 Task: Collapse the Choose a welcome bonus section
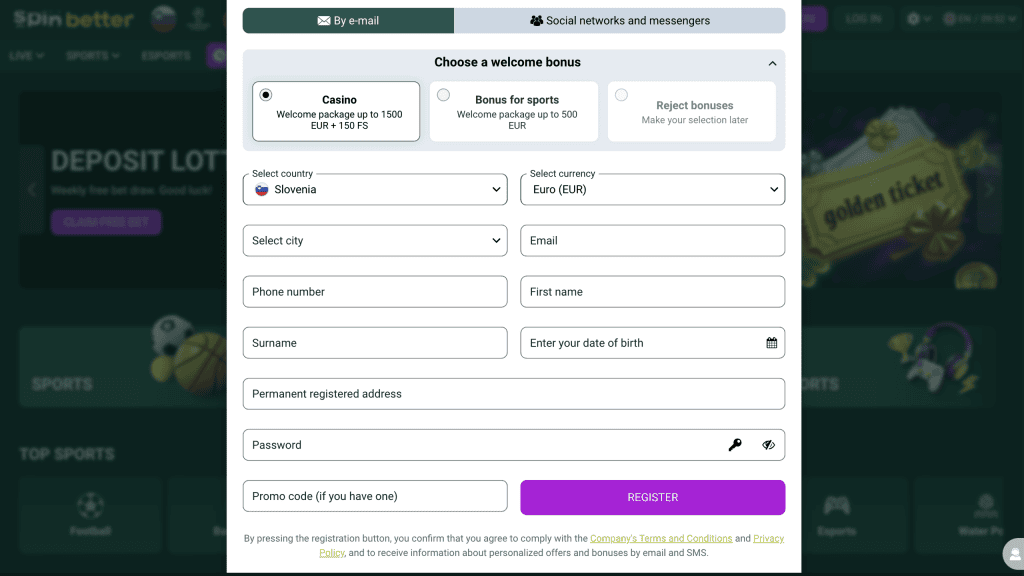pyautogui.click(x=772, y=63)
